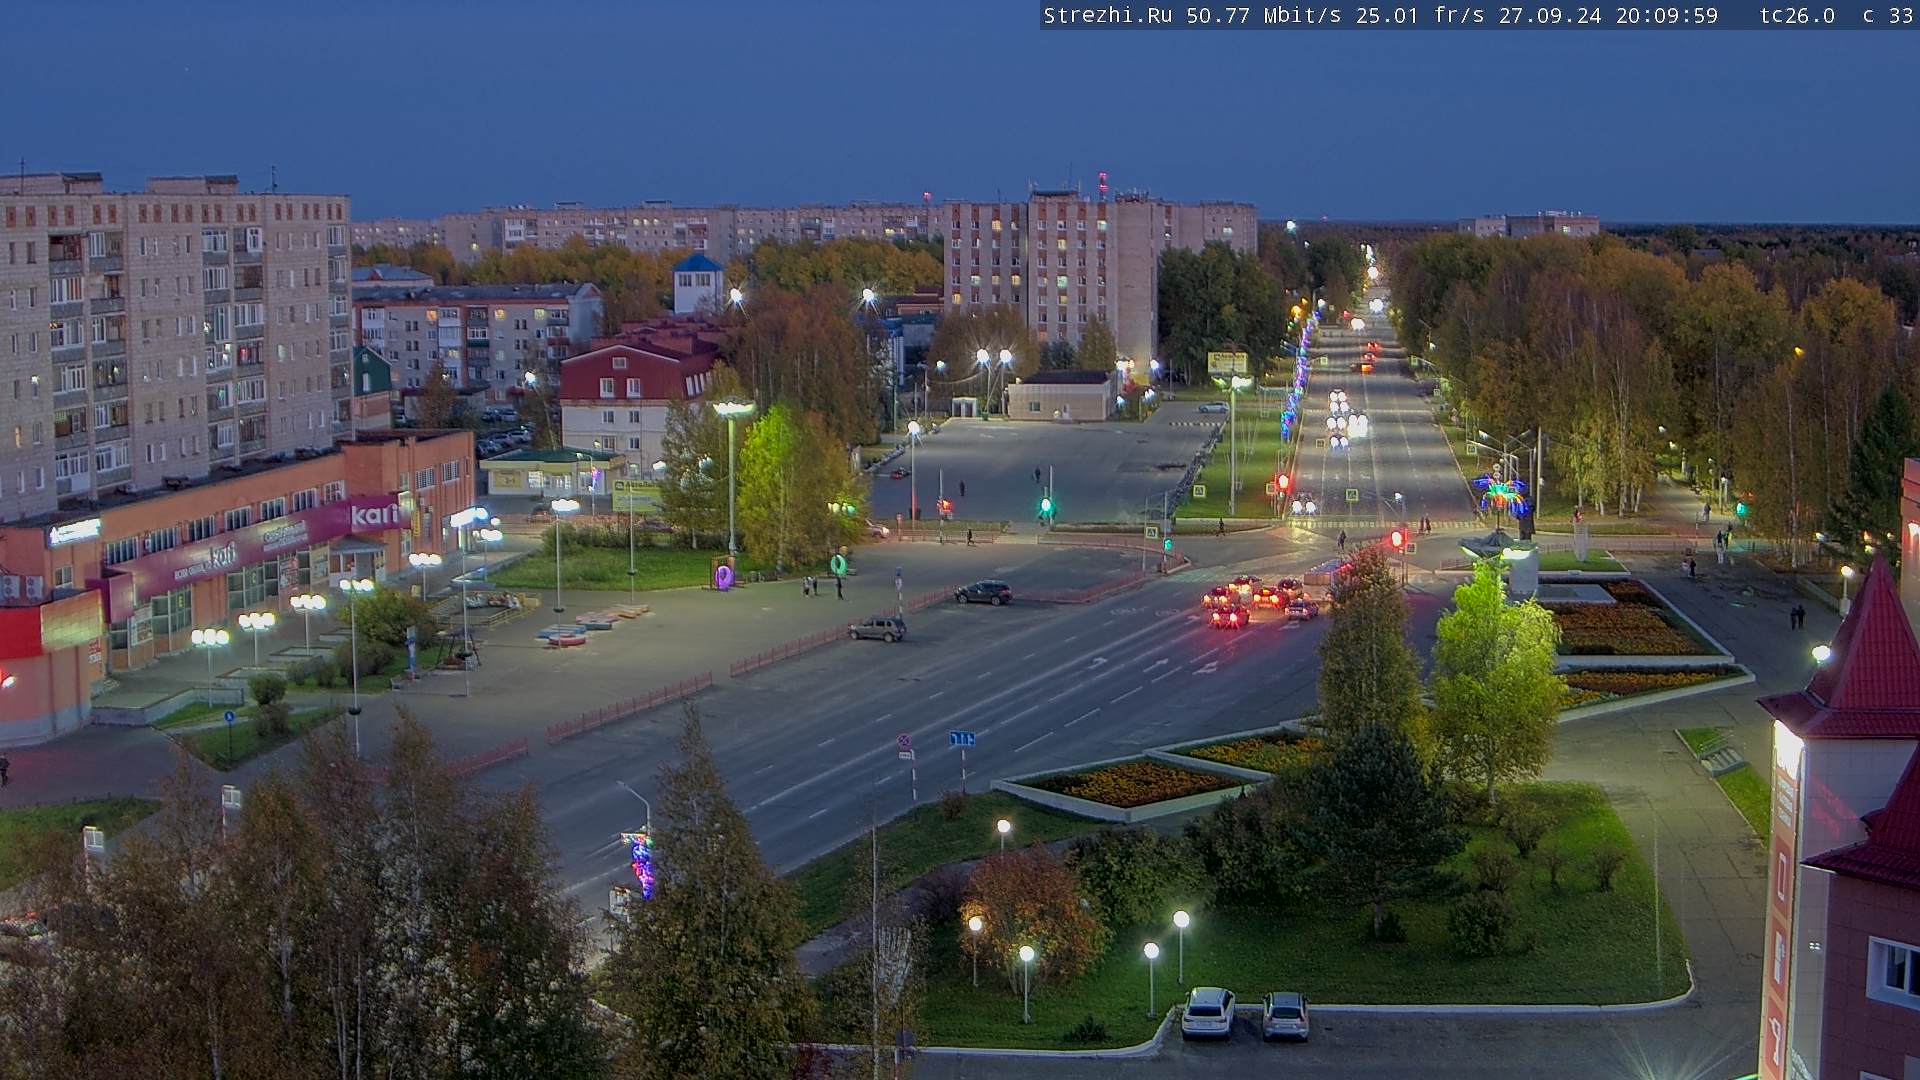Click the c 33 overlay value
The width and height of the screenshot is (1920, 1080).
pos(1888,16)
